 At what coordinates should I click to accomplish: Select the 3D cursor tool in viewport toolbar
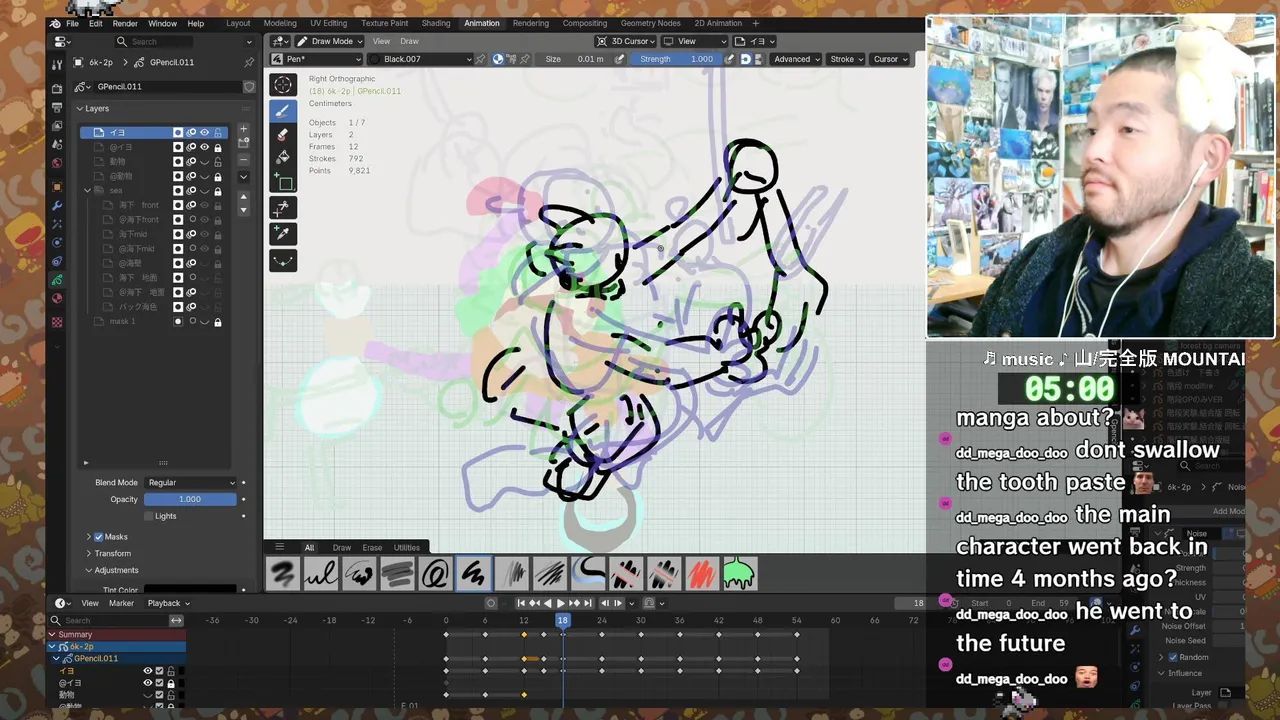[283, 86]
